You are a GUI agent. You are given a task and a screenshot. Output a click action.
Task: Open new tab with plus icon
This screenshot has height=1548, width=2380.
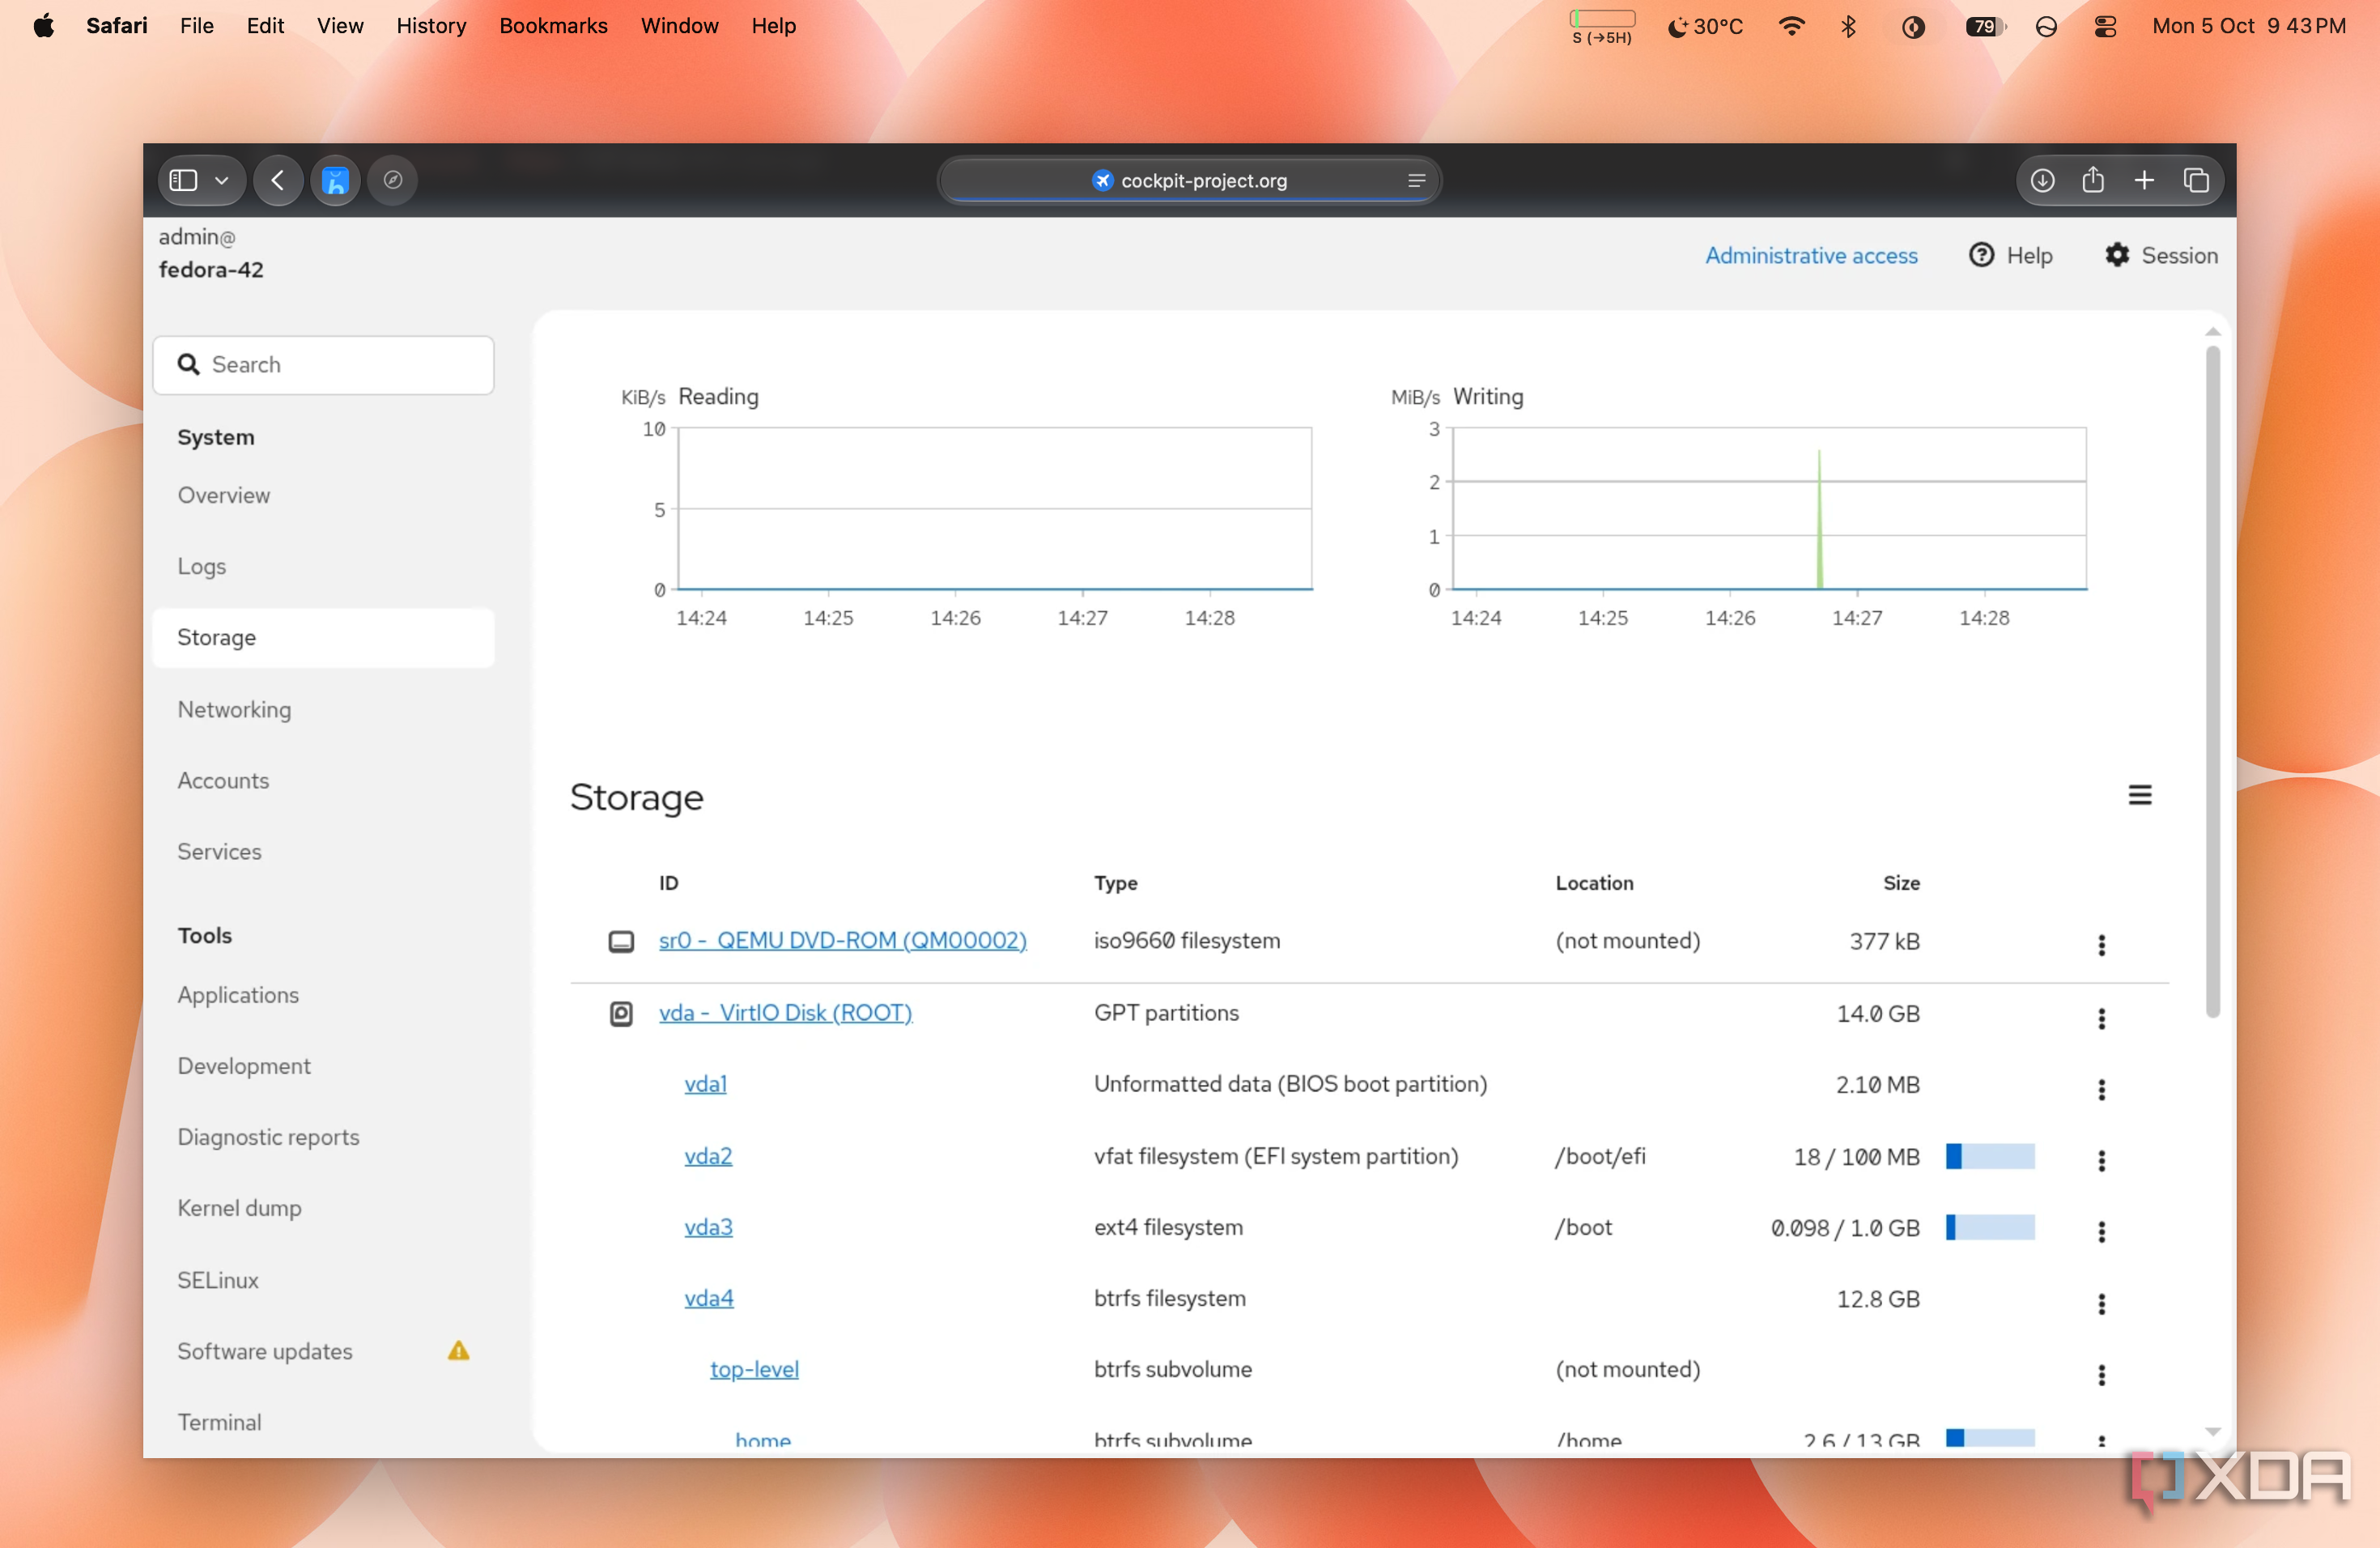click(x=2143, y=180)
